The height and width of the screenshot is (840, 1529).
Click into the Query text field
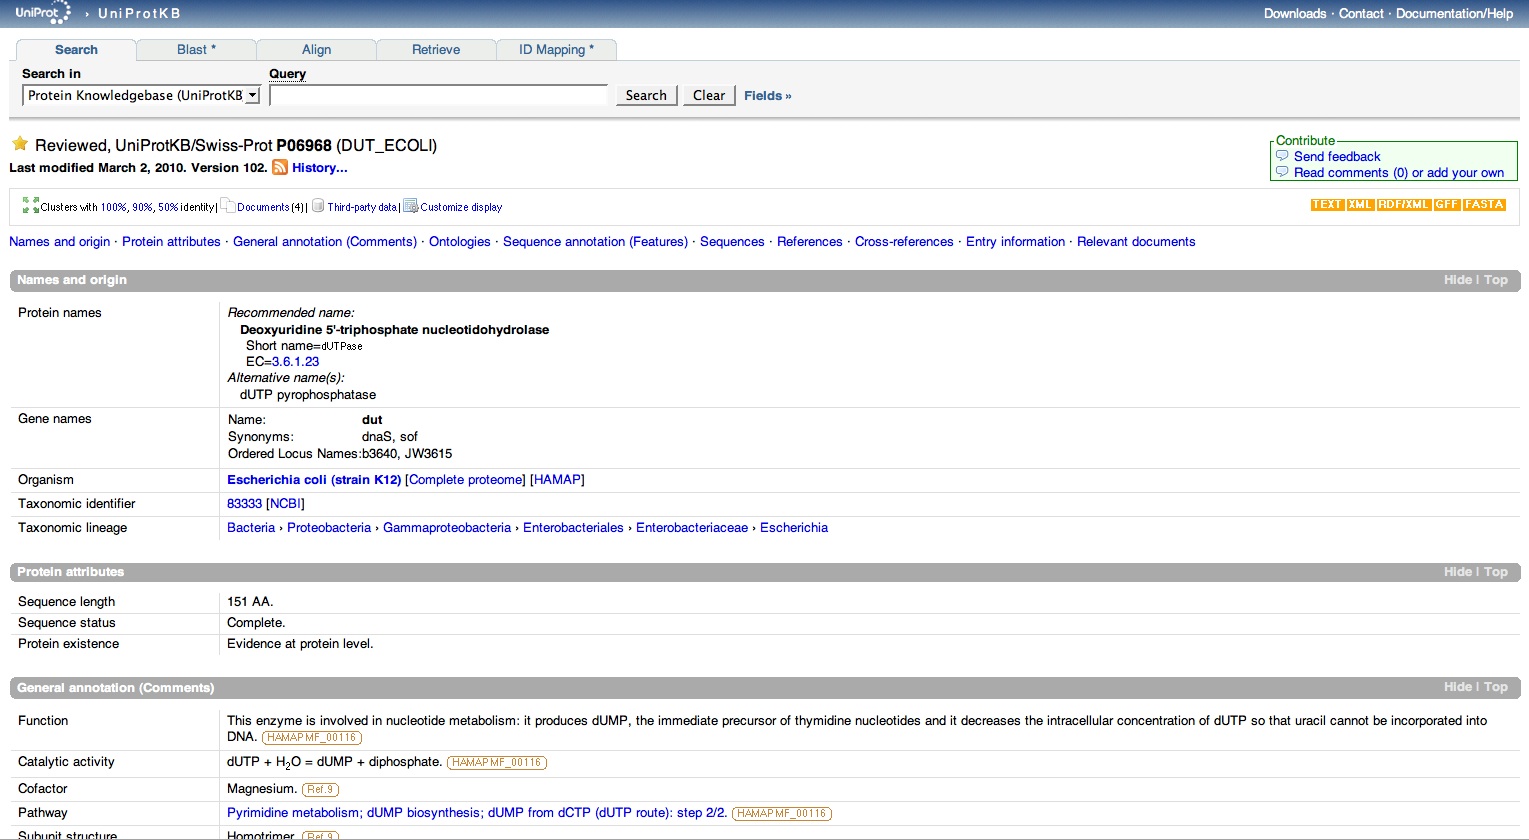pyautogui.click(x=438, y=95)
